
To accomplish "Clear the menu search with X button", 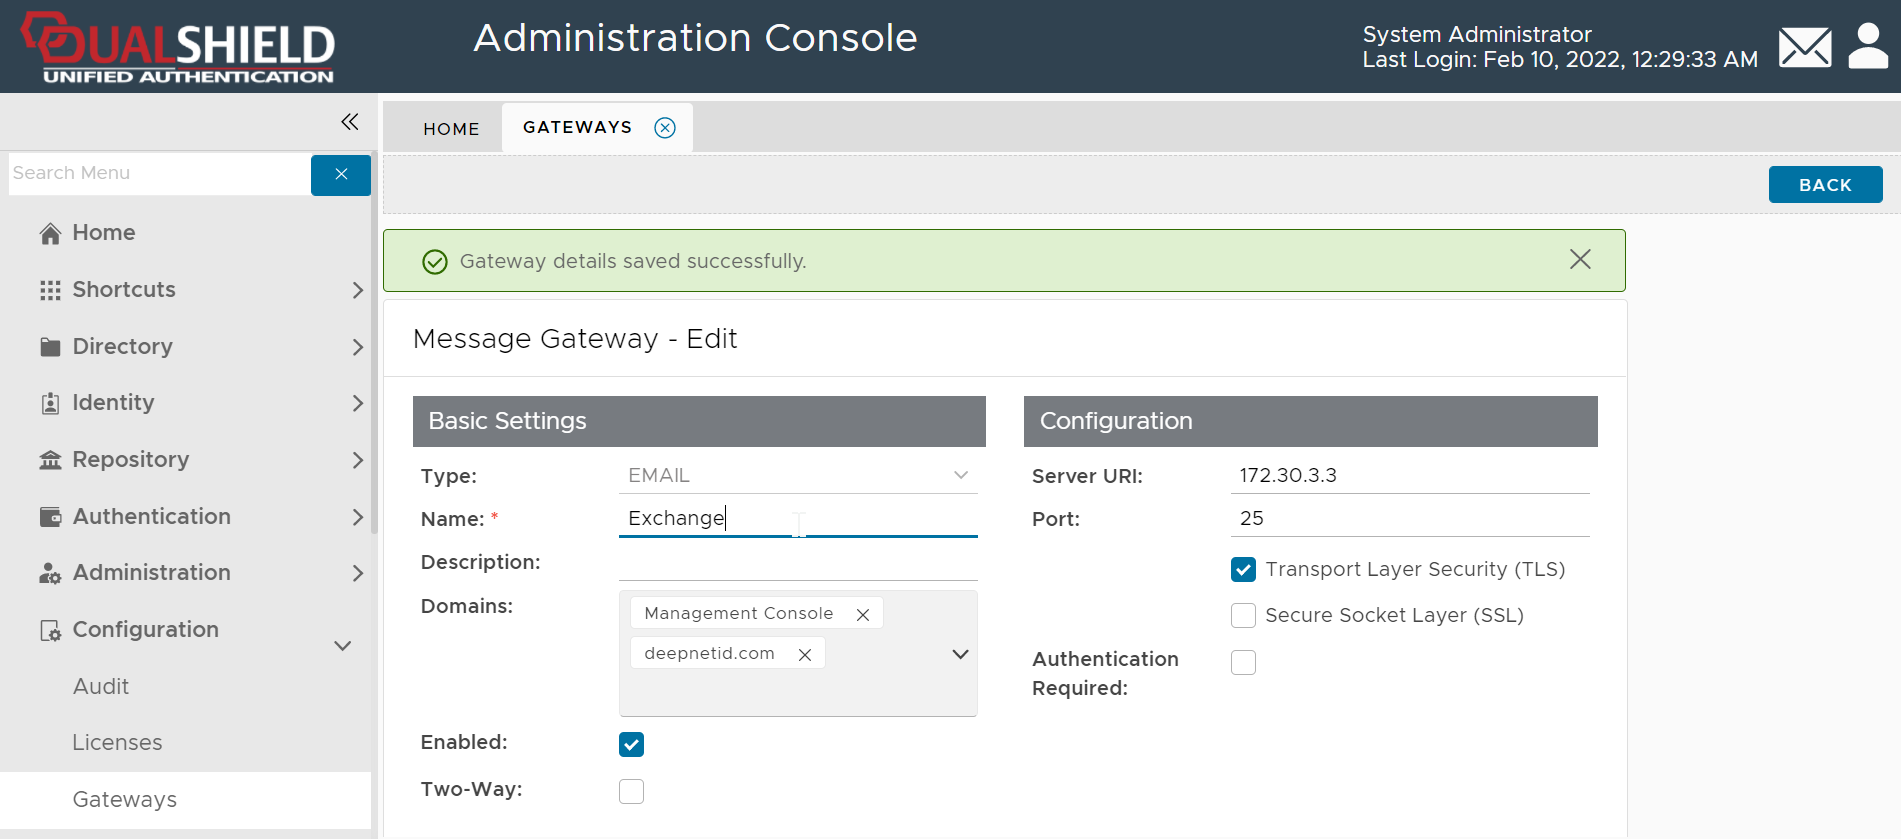I will pyautogui.click(x=340, y=174).
